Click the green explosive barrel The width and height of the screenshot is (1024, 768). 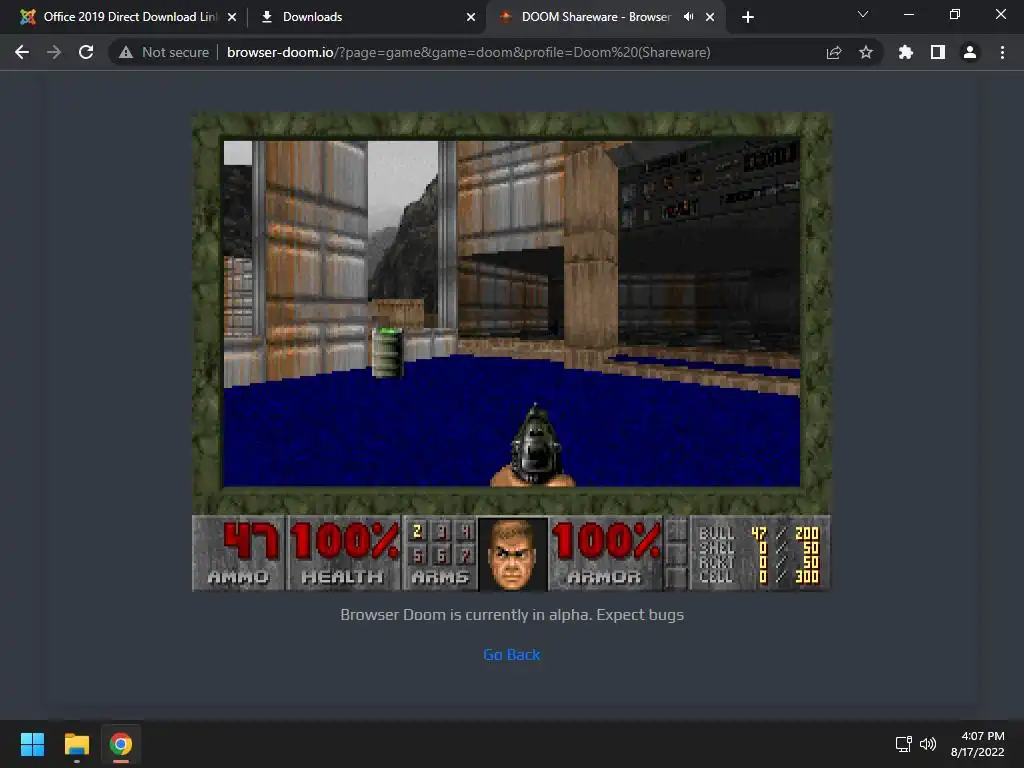pos(387,352)
